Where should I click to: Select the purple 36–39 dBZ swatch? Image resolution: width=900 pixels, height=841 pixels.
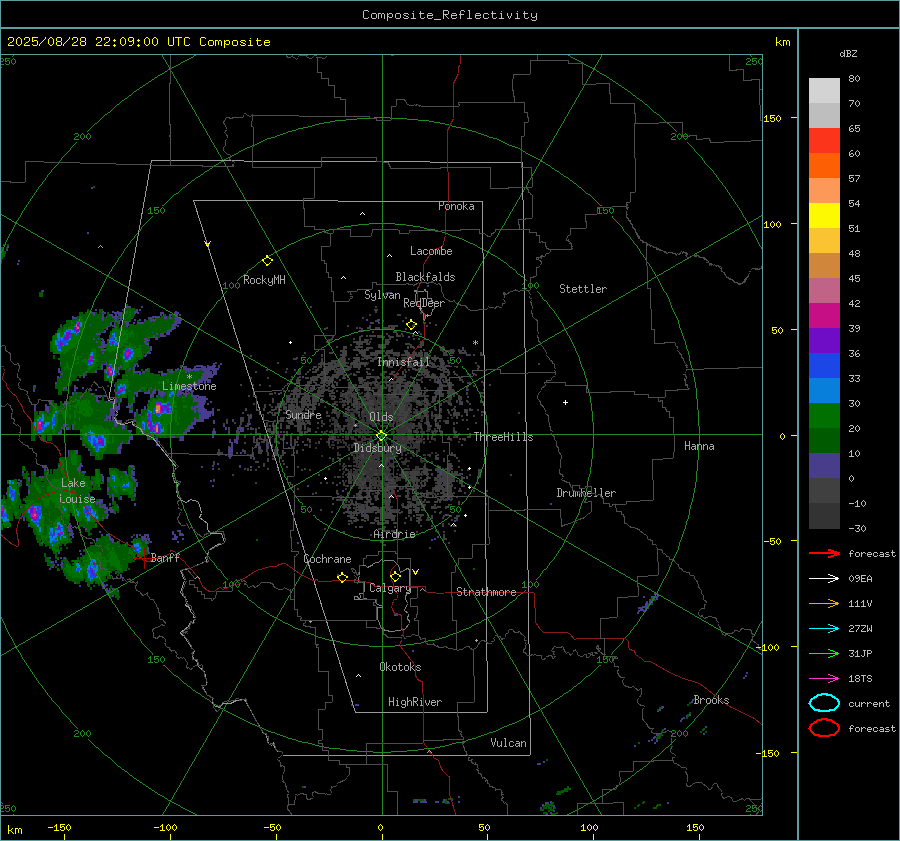pos(824,340)
